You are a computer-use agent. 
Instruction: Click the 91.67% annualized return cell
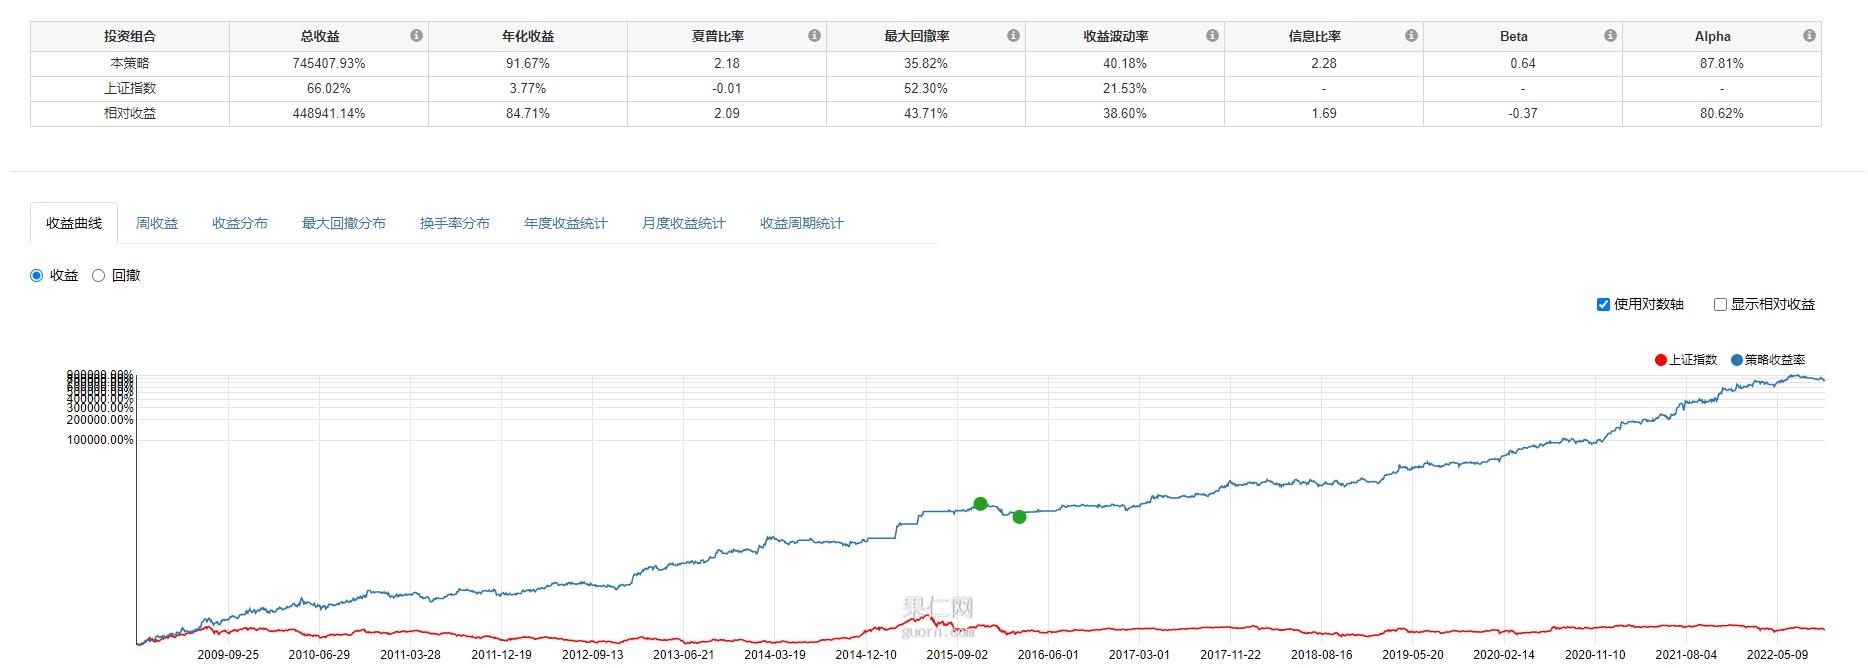point(528,63)
